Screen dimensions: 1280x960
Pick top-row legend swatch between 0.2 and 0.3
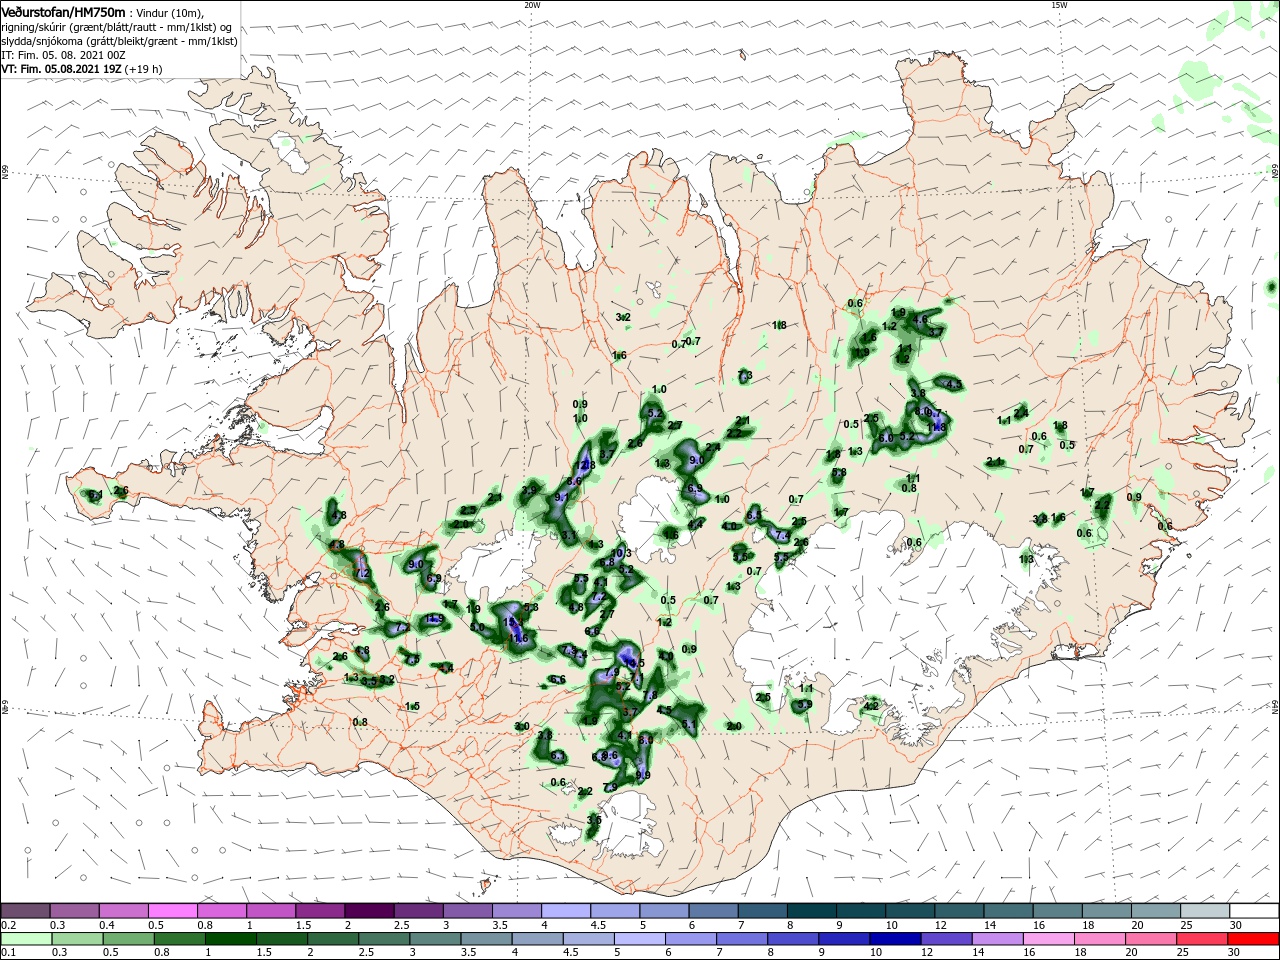(25, 910)
